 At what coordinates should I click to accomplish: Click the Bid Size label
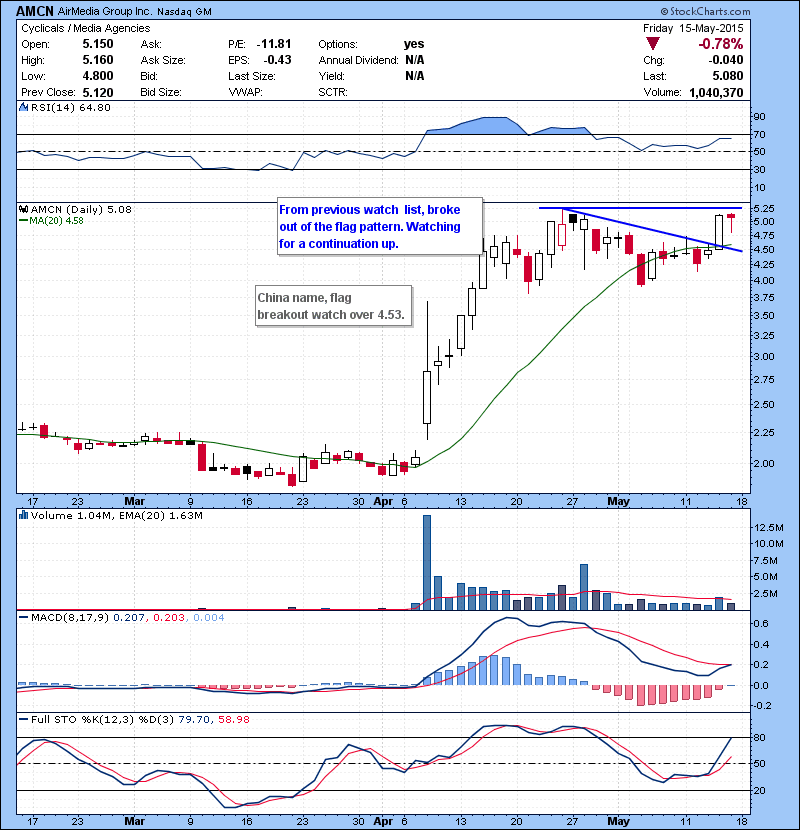[161, 92]
